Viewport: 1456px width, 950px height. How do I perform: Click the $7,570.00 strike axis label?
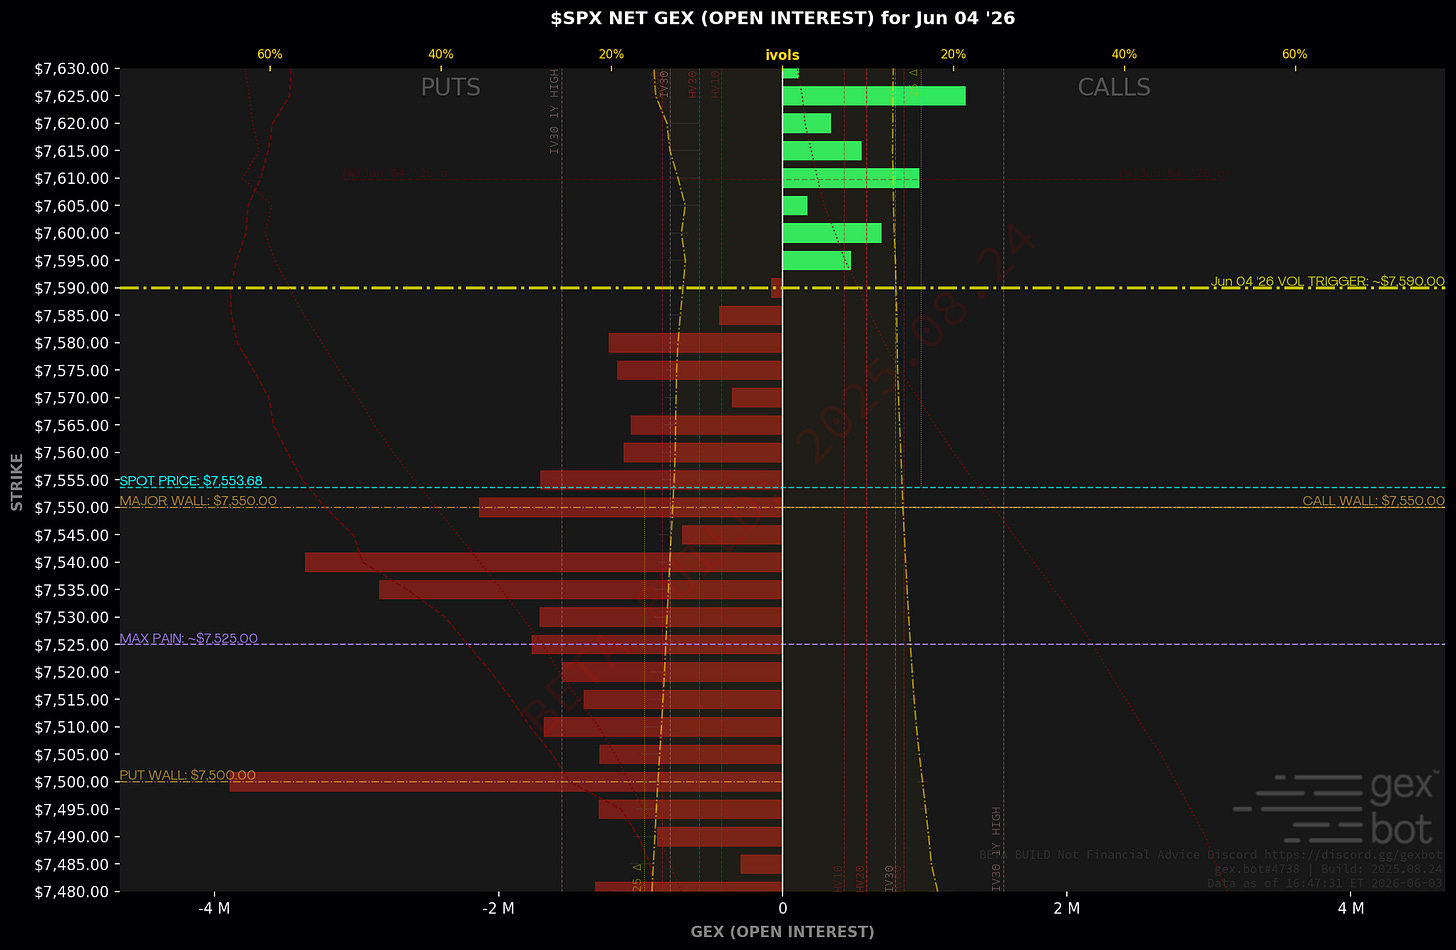71,398
